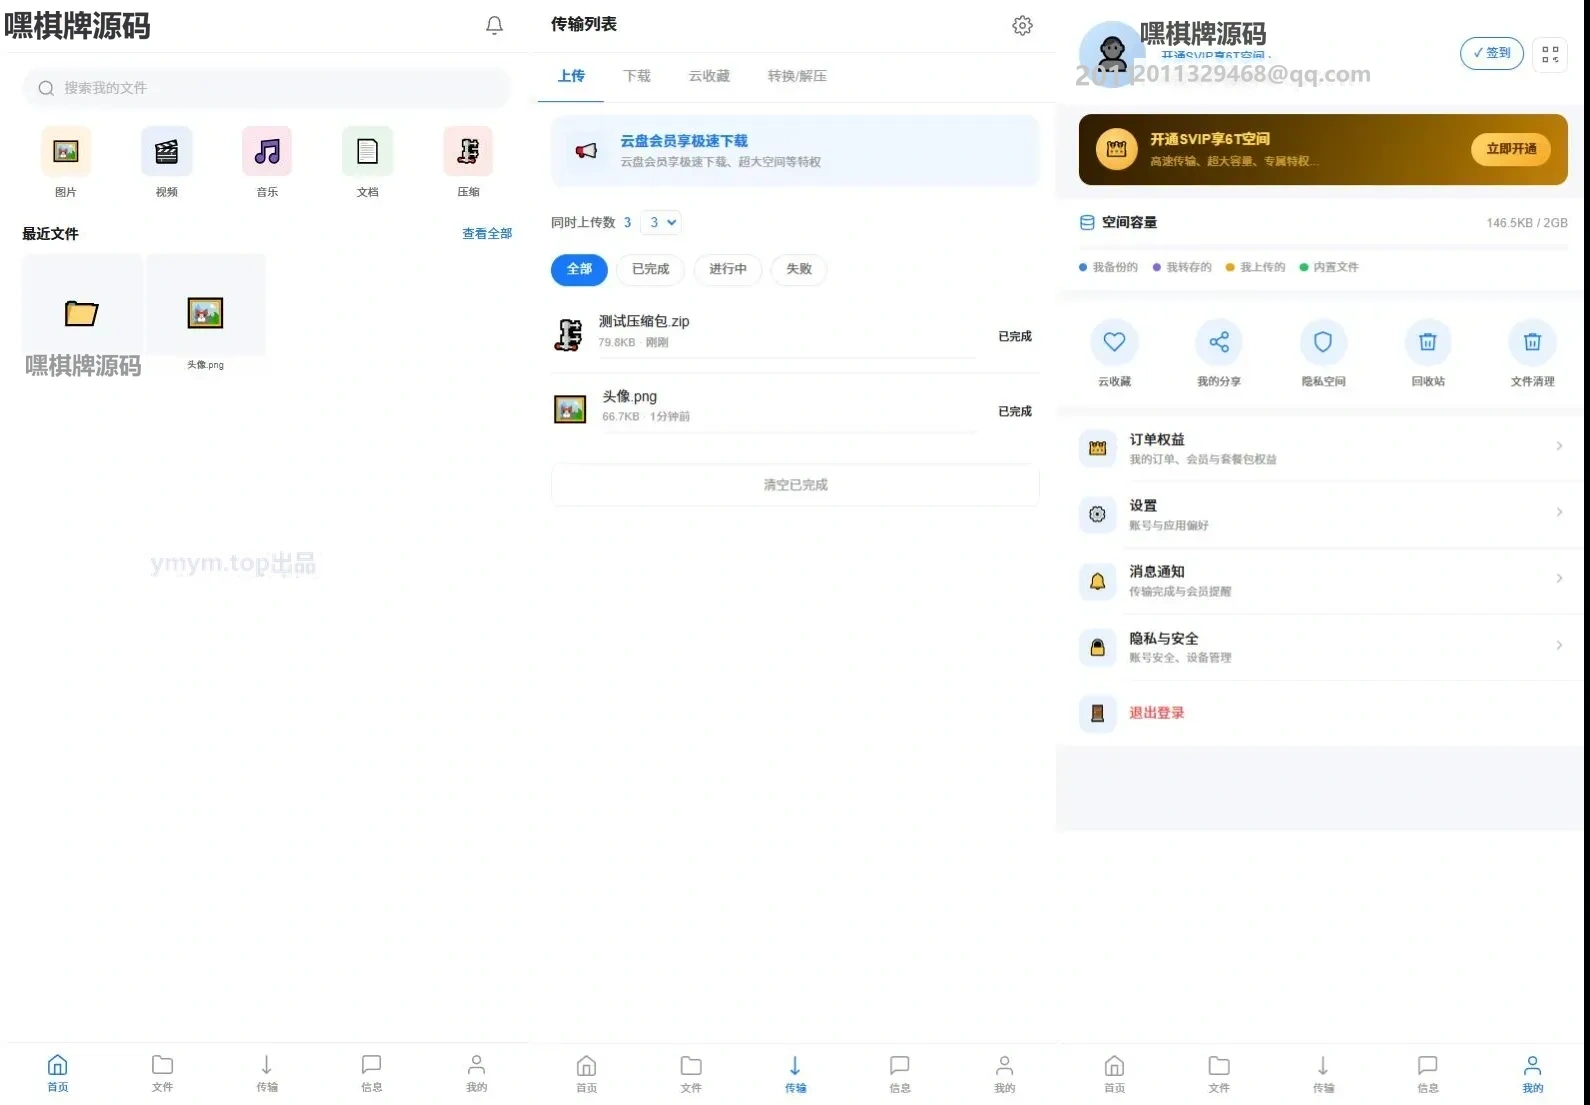Image resolution: width=1590 pixels, height=1105 pixels.
Task: Switch to 云收藏 tab in 传输列表
Action: pyautogui.click(x=709, y=76)
